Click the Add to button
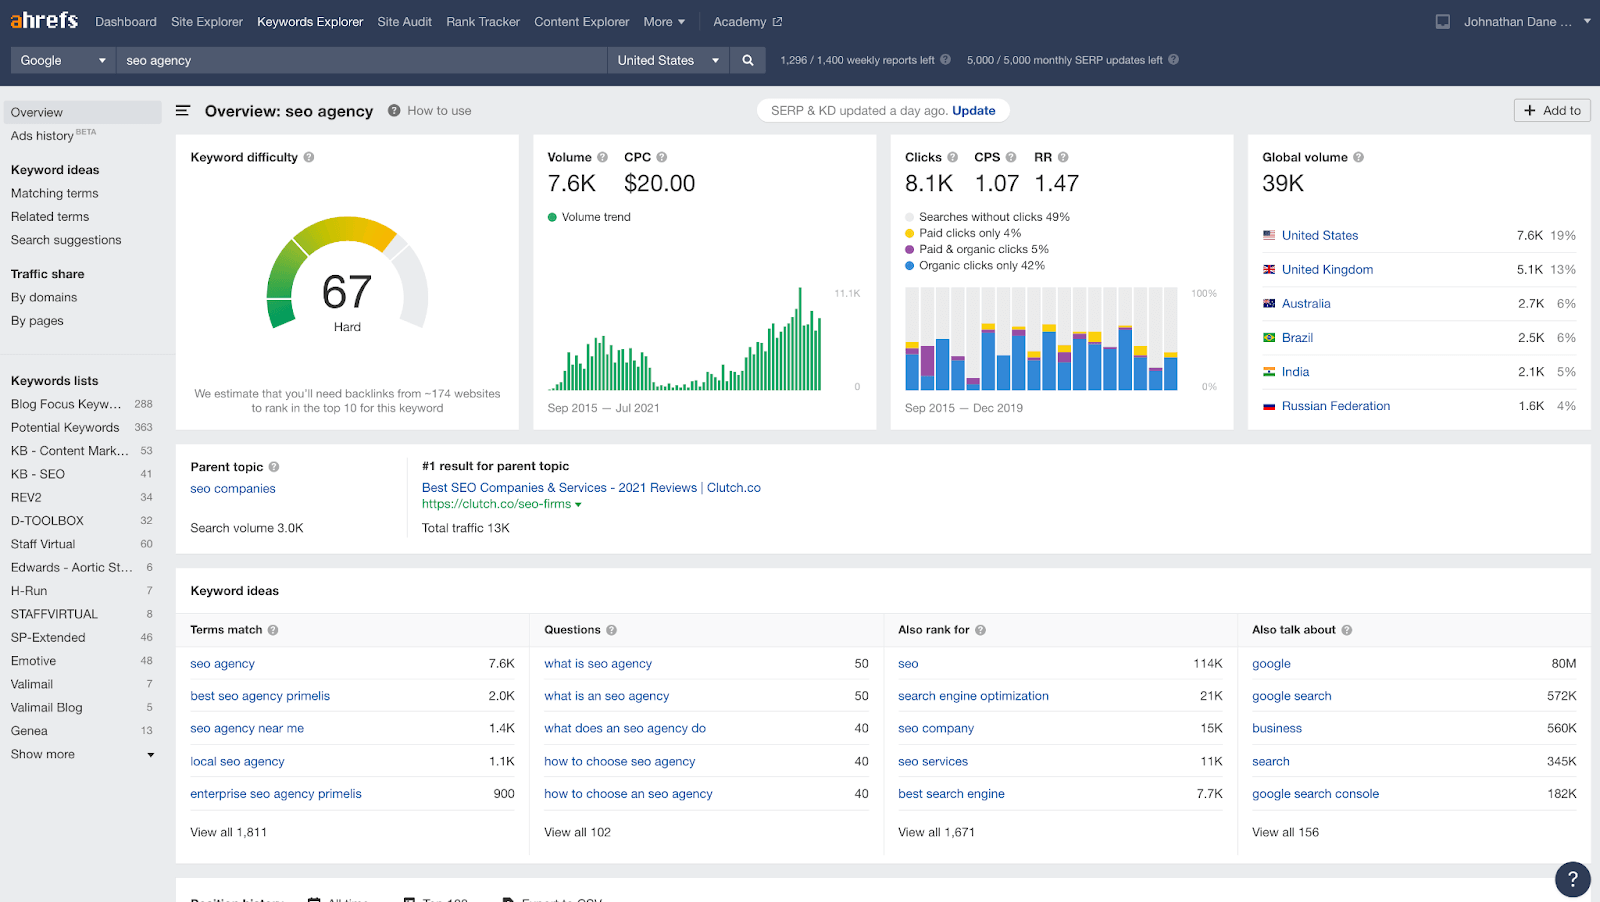1600x902 pixels. 1552,111
